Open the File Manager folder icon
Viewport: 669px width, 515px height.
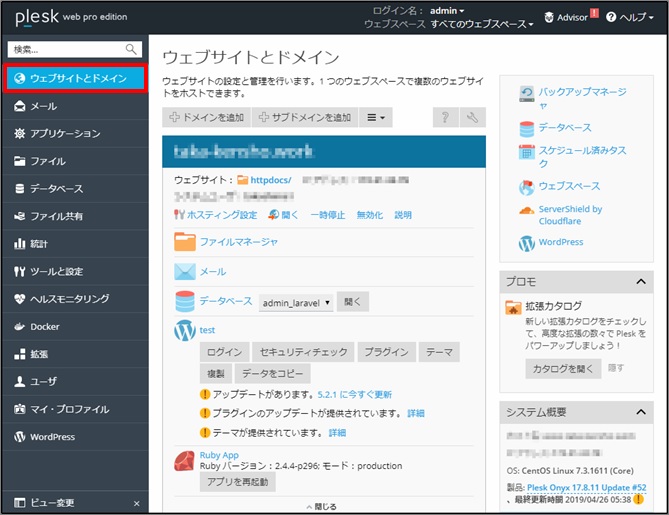(x=185, y=241)
